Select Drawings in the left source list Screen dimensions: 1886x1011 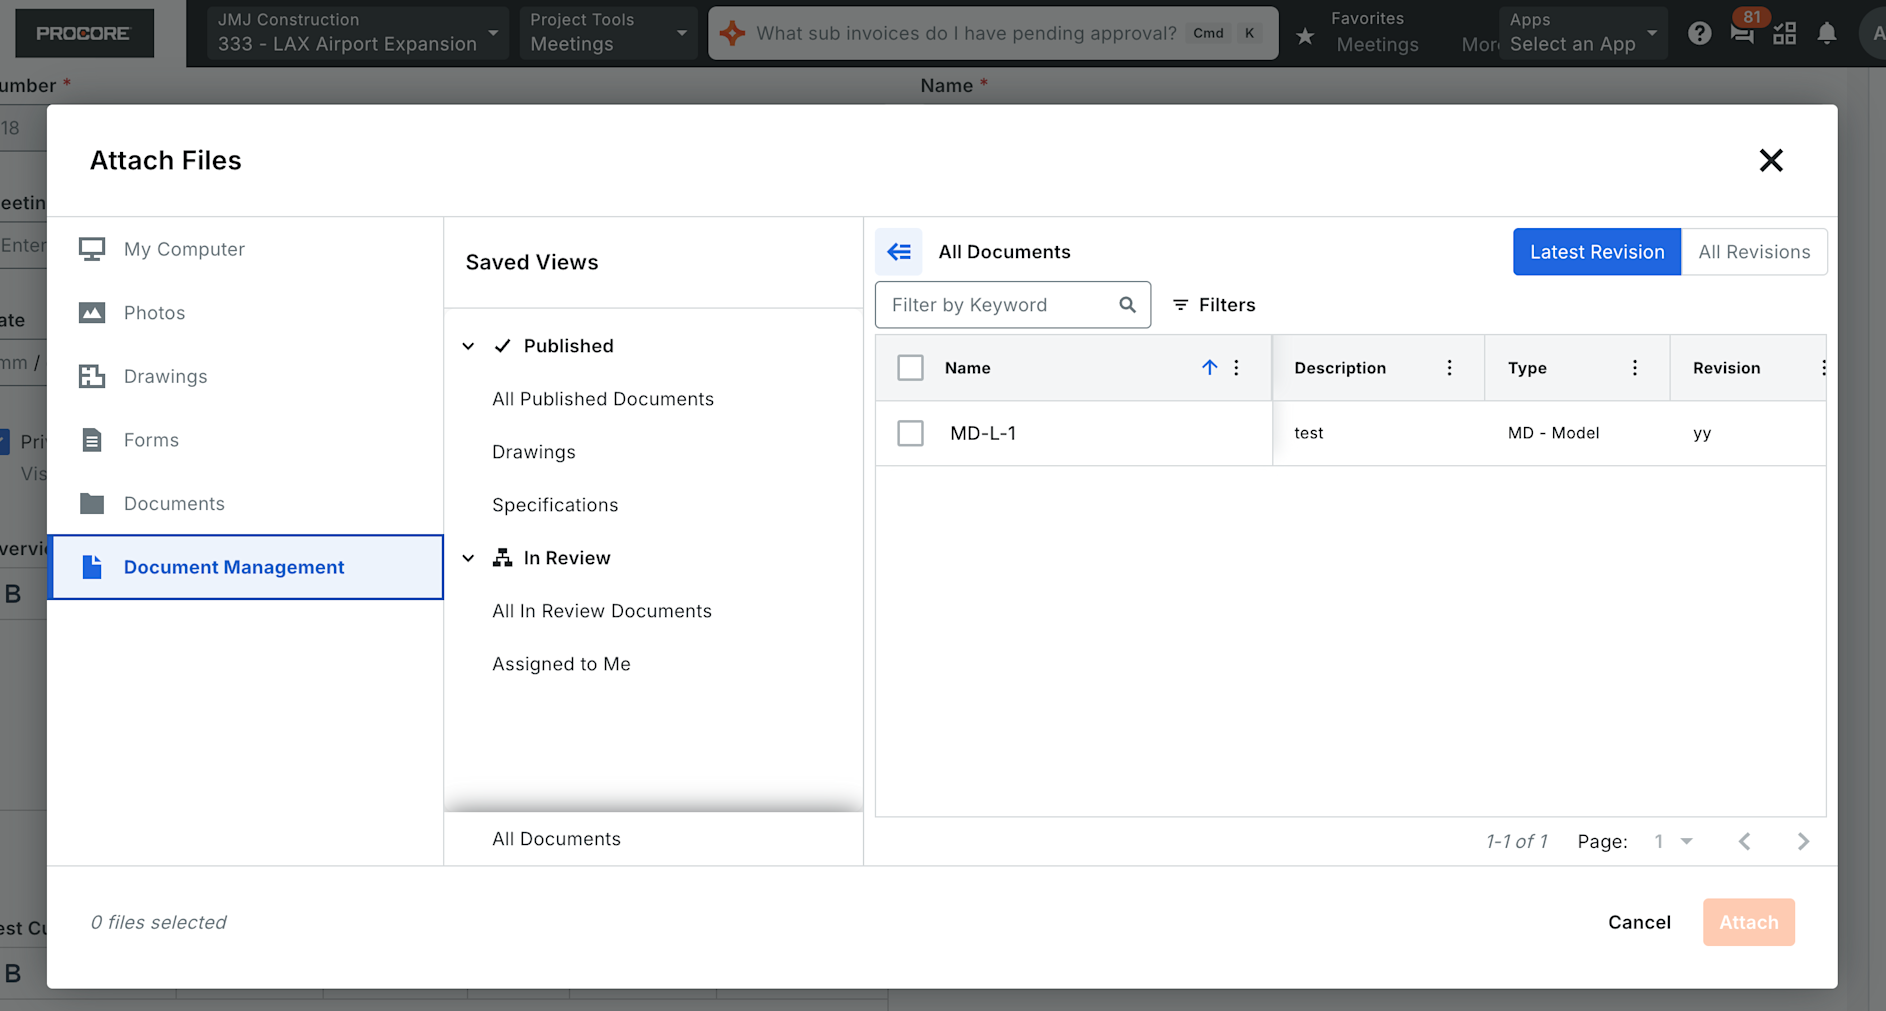246,376
